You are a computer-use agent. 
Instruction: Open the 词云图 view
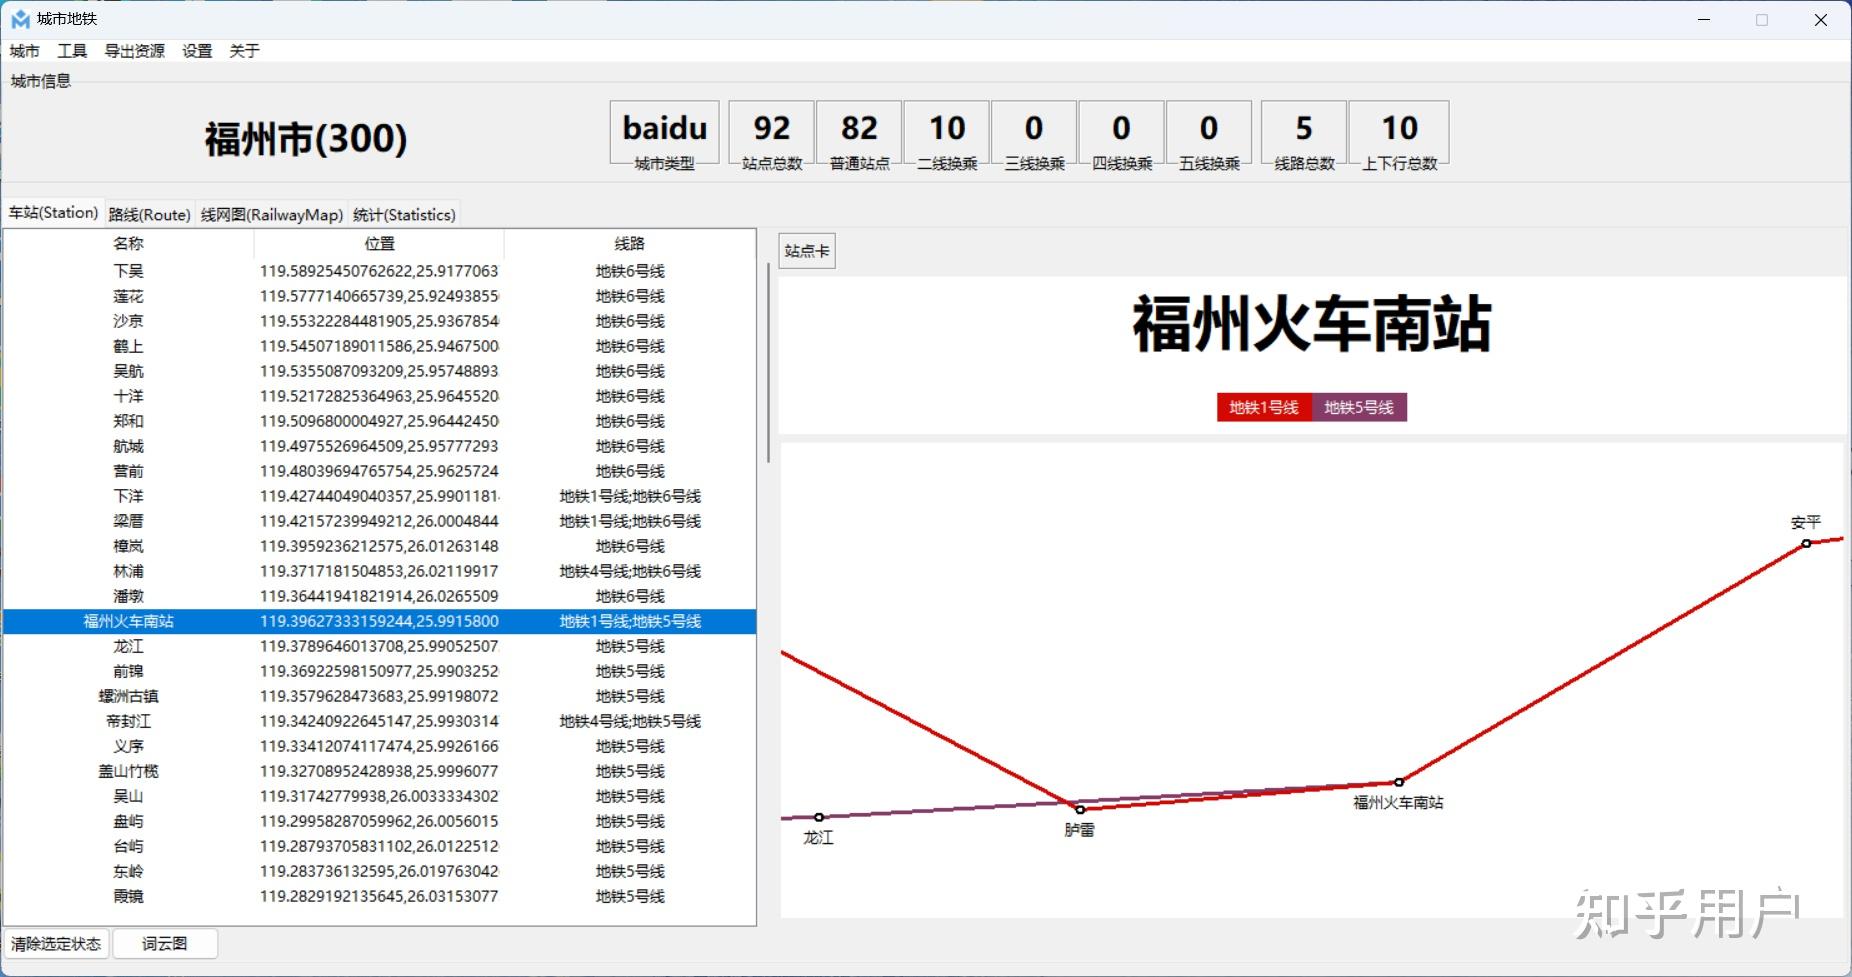(165, 943)
